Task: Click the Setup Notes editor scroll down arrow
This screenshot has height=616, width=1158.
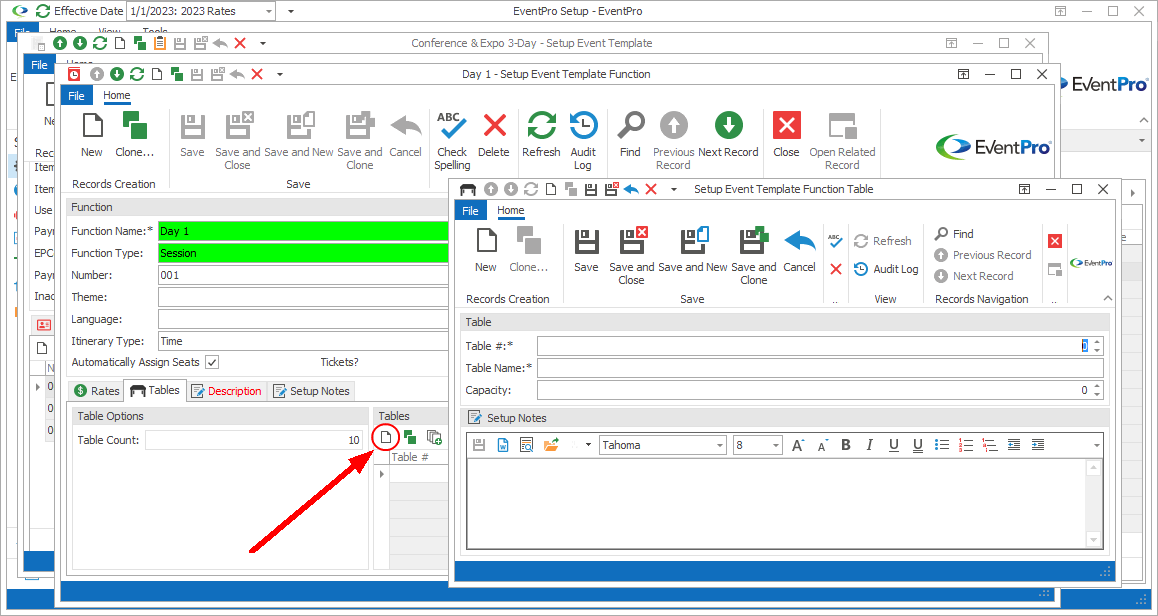Action: tap(1094, 540)
